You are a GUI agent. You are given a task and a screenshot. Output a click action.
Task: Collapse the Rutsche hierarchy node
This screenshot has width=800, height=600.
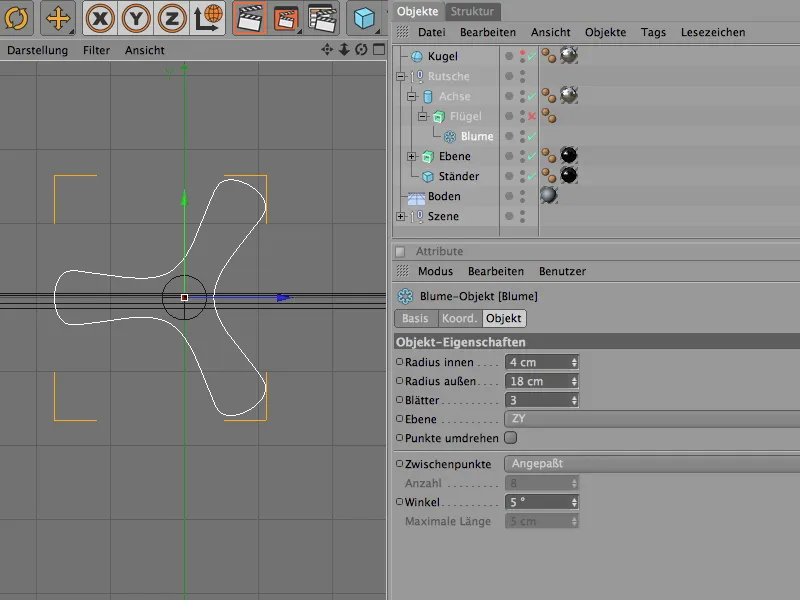401,77
